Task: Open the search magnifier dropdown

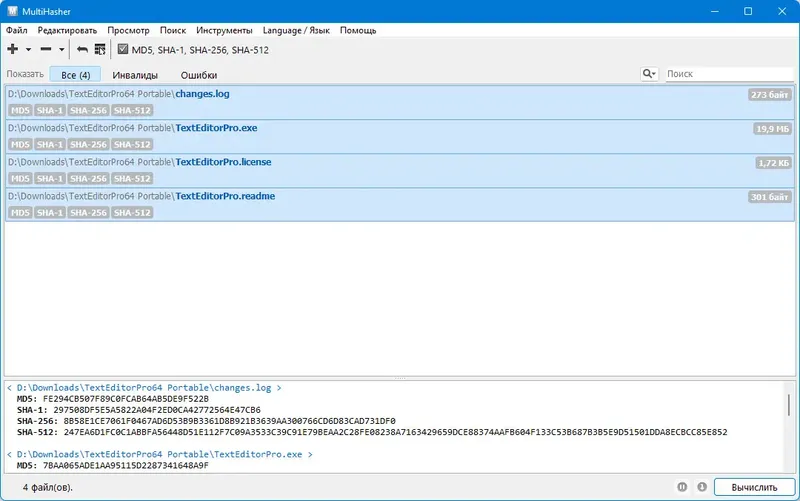Action: click(x=649, y=74)
